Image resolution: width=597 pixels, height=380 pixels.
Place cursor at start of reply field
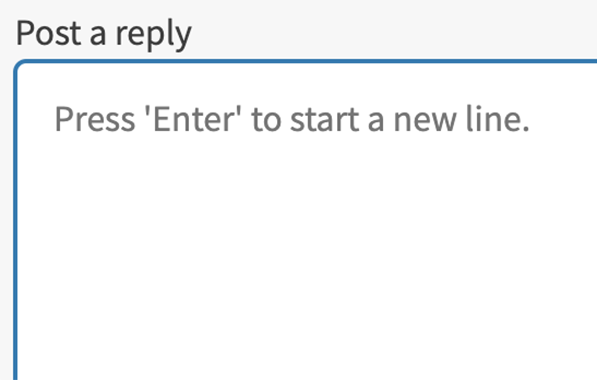click(56, 119)
